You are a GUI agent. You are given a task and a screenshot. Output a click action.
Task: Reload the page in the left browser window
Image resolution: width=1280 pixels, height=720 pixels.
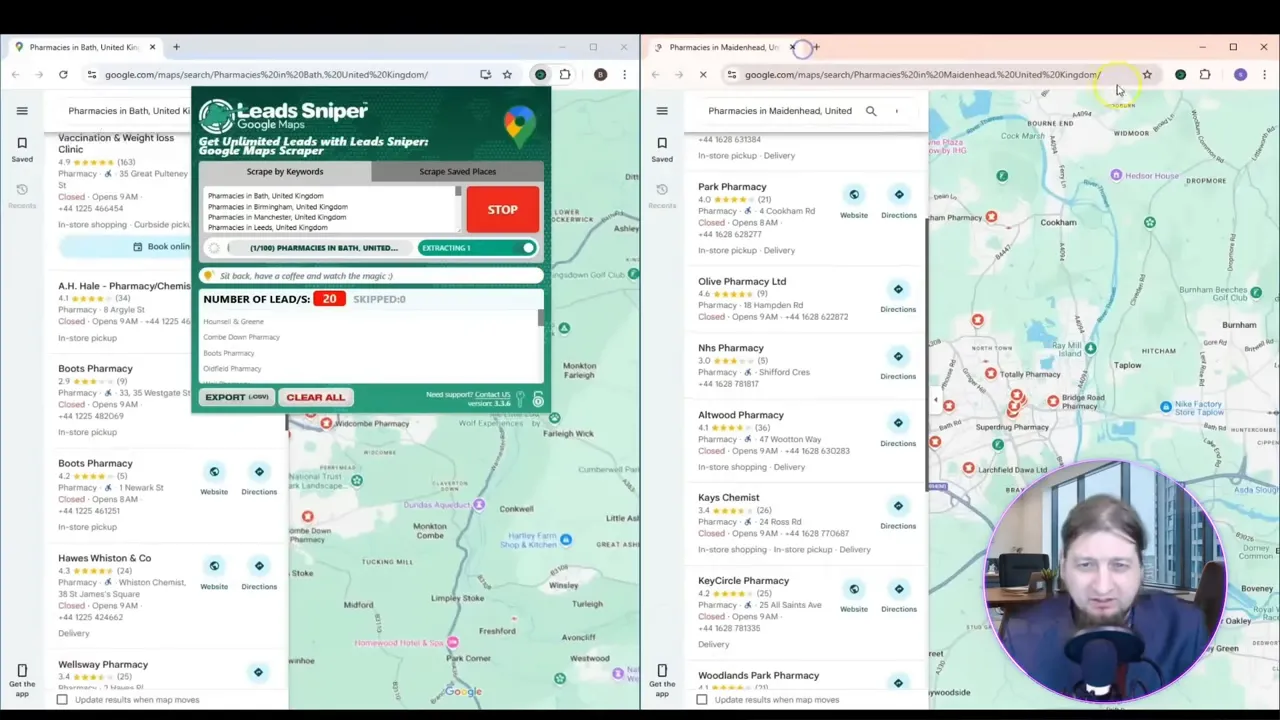[63, 74]
